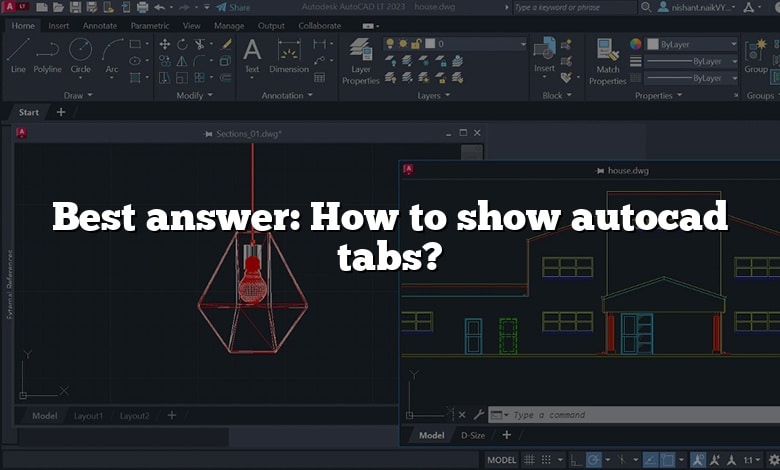Select the Line drawing tool
780x470 pixels.
(18, 55)
